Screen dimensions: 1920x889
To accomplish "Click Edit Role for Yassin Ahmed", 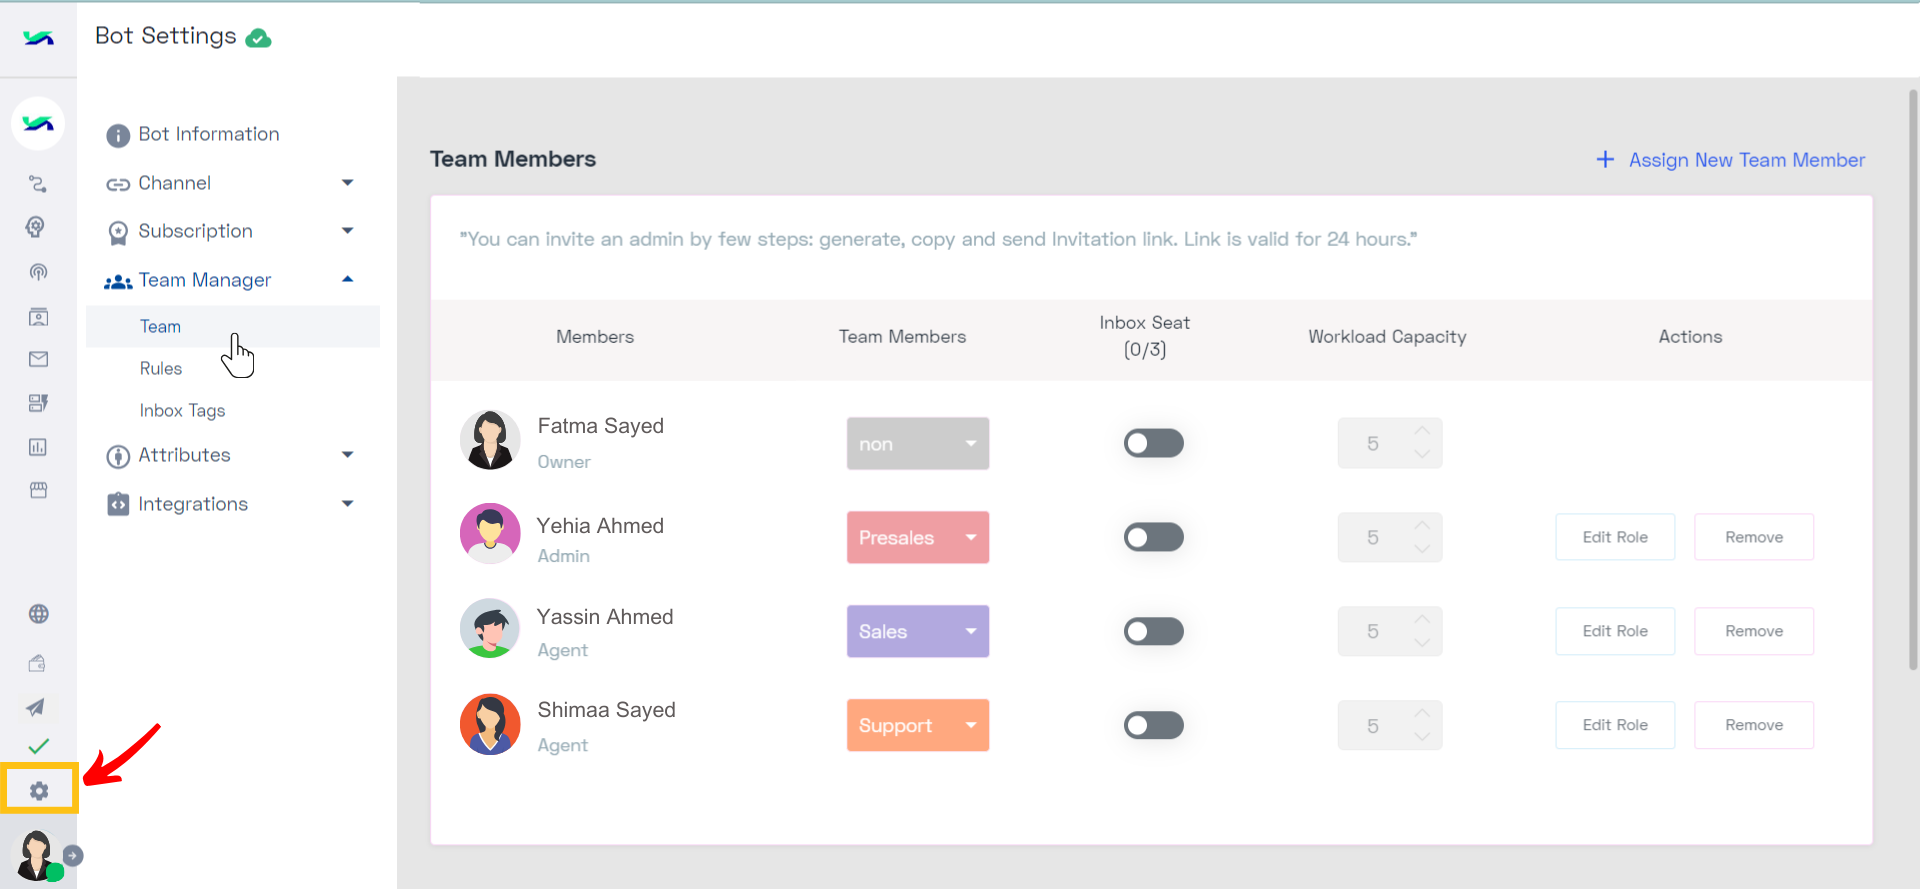I will [x=1615, y=631].
